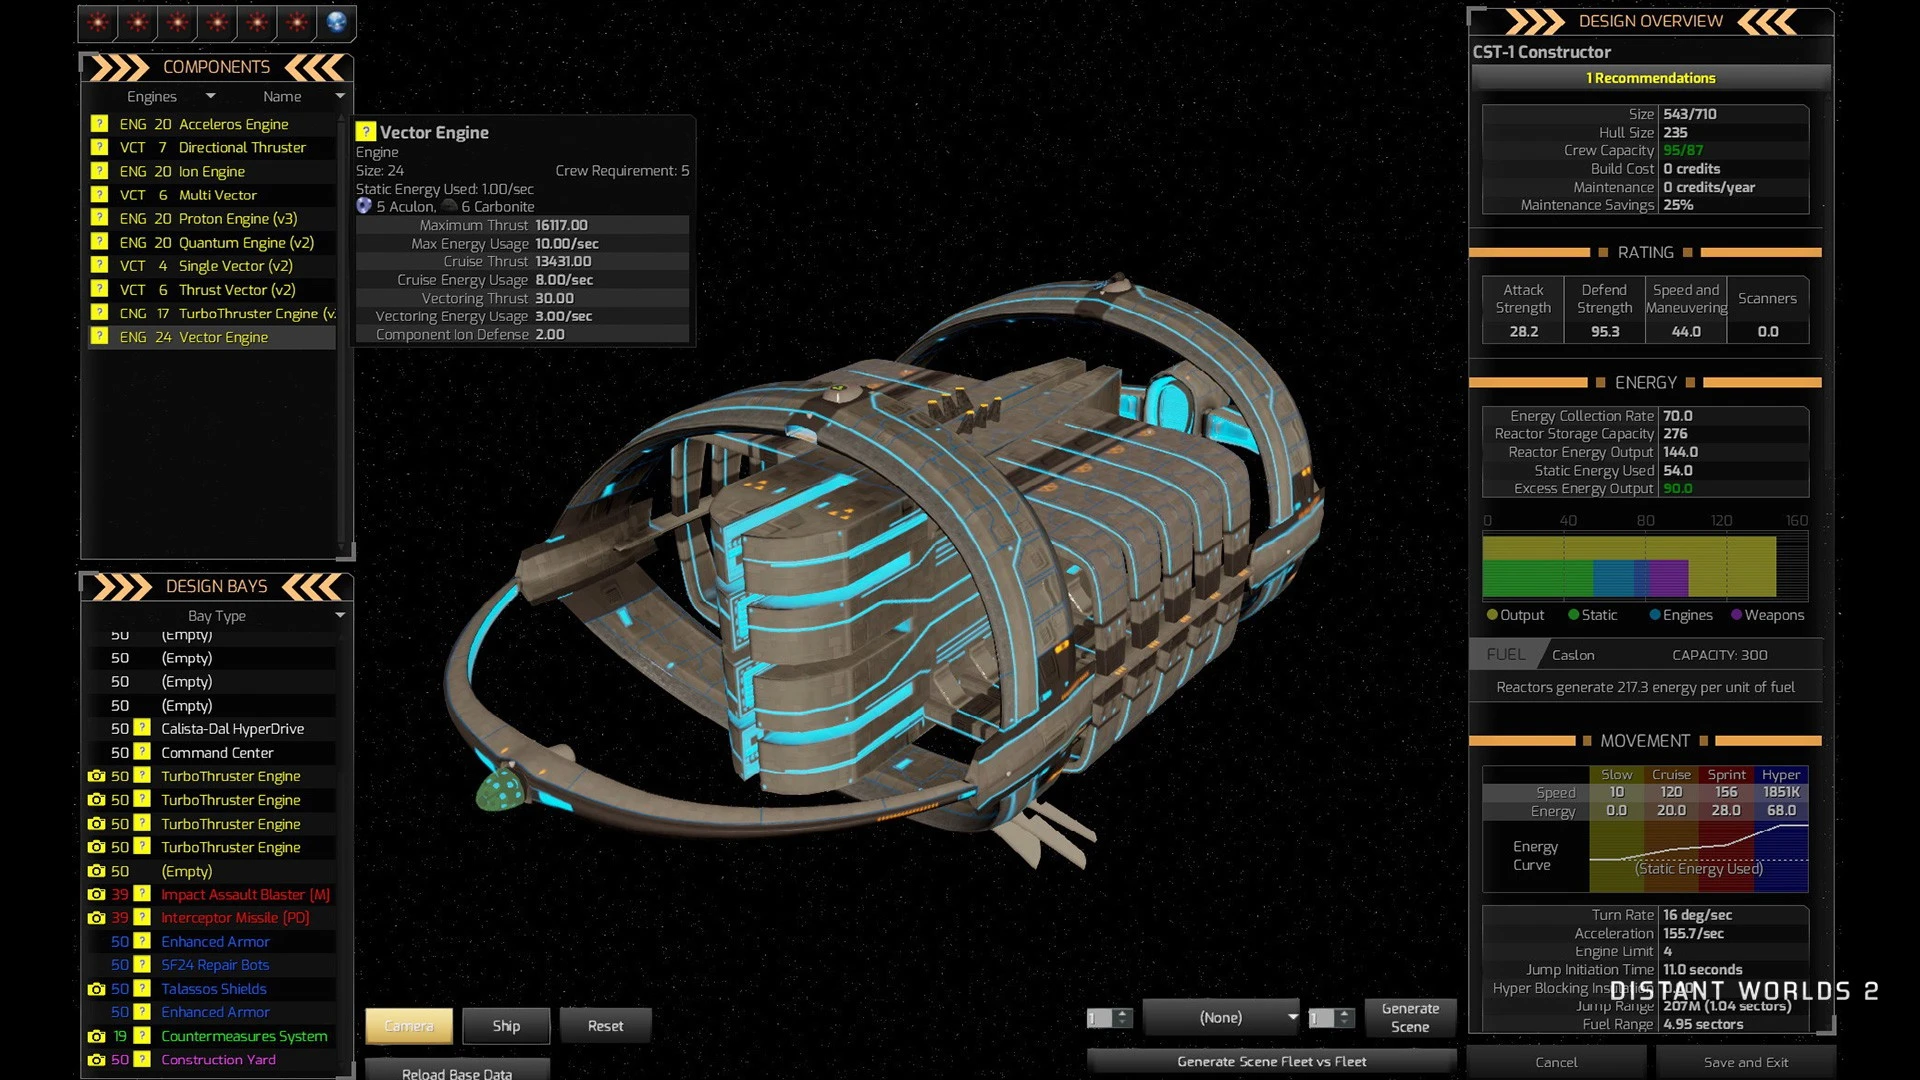Click question icon beside Calista-Dal HyperDrive
The height and width of the screenshot is (1080, 1920).
(142, 729)
